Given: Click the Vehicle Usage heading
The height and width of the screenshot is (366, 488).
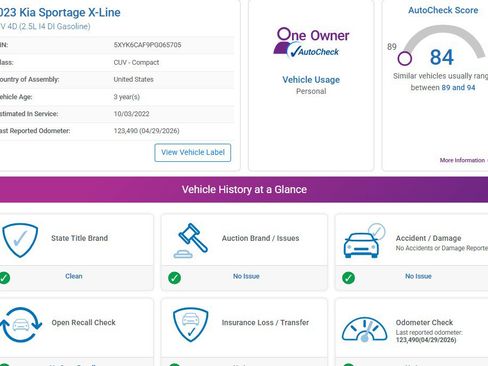Looking at the screenshot, I should point(311,80).
